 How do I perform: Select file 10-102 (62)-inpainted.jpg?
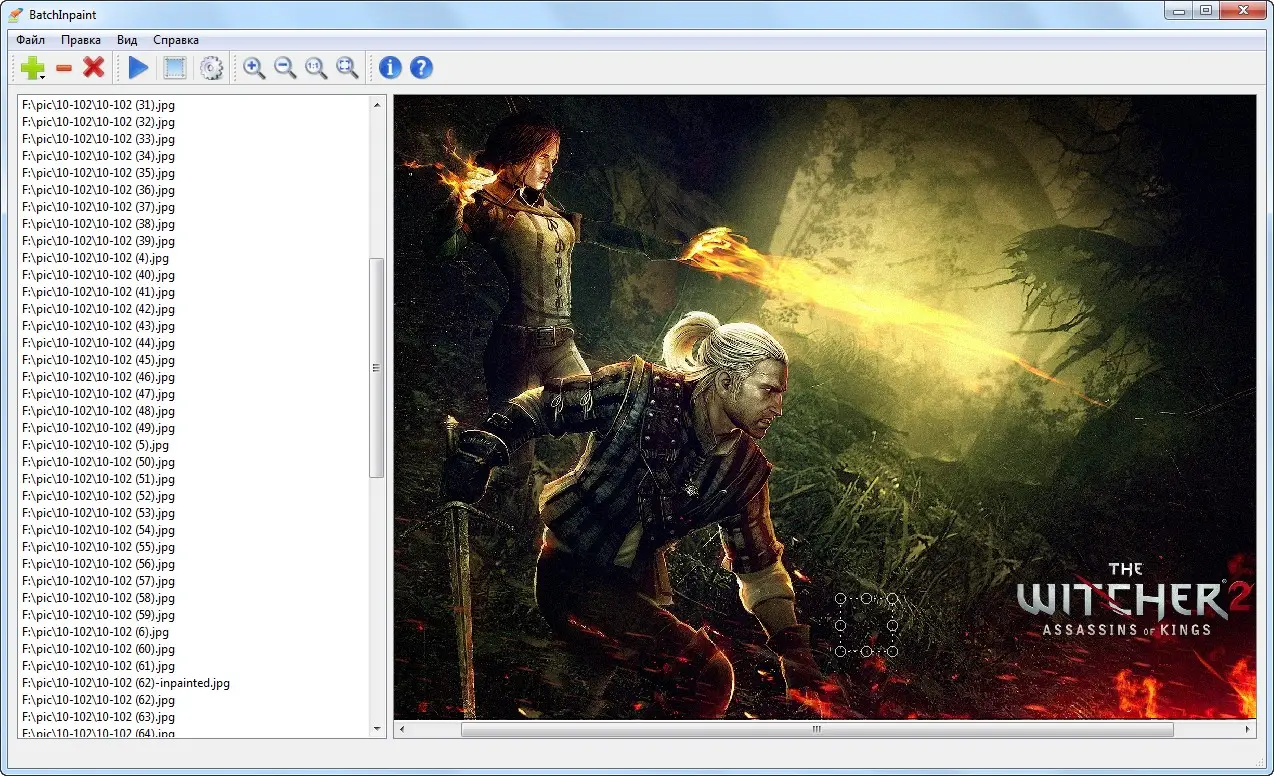(125, 683)
